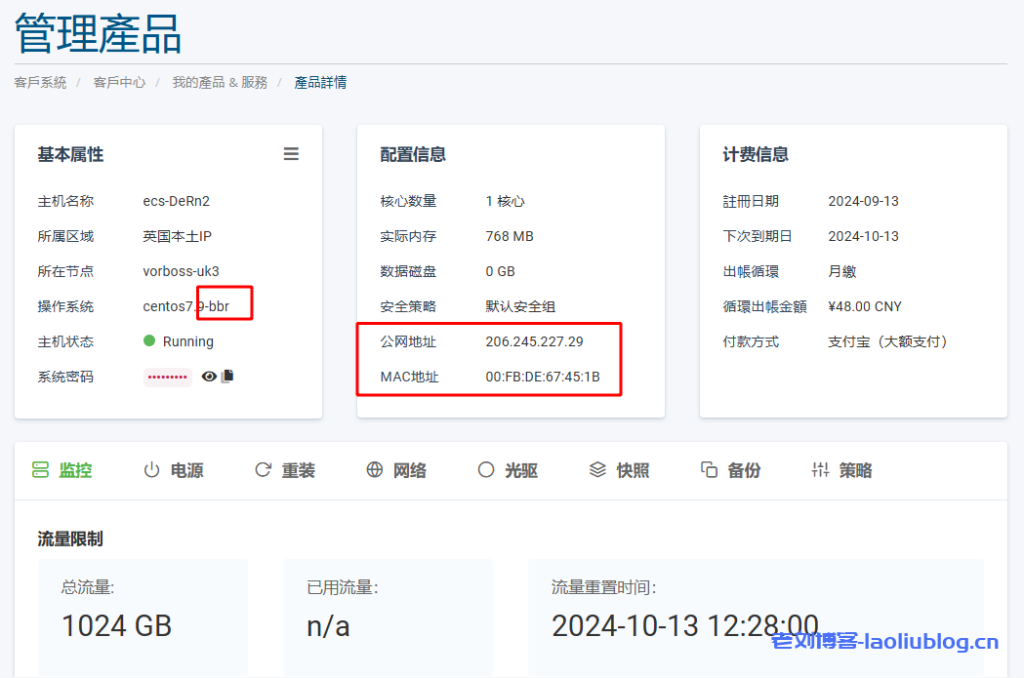Reveal the hidden system password
Screen dimensions: 1024x678
(x=211, y=376)
